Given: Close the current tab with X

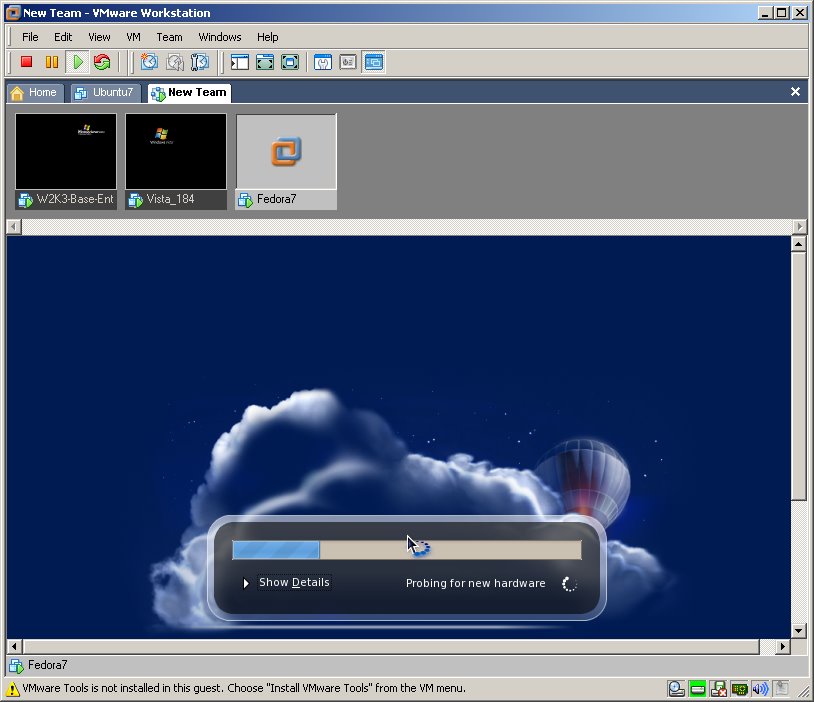Looking at the screenshot, I should (x=795, y=92).
